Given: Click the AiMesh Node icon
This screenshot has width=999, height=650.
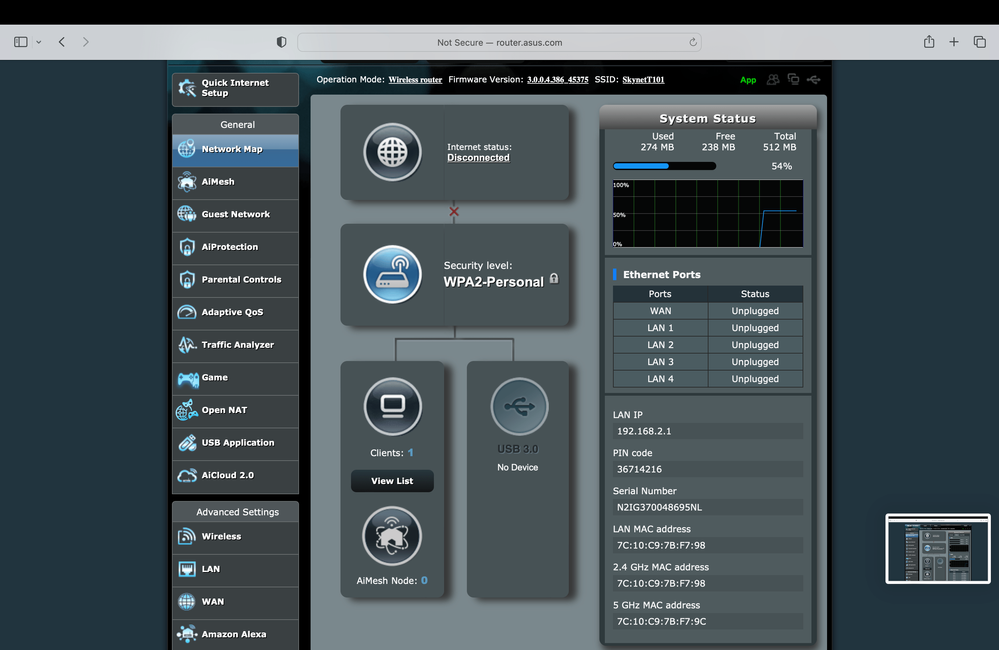Looking at the screenshot, I should (392, 537).
